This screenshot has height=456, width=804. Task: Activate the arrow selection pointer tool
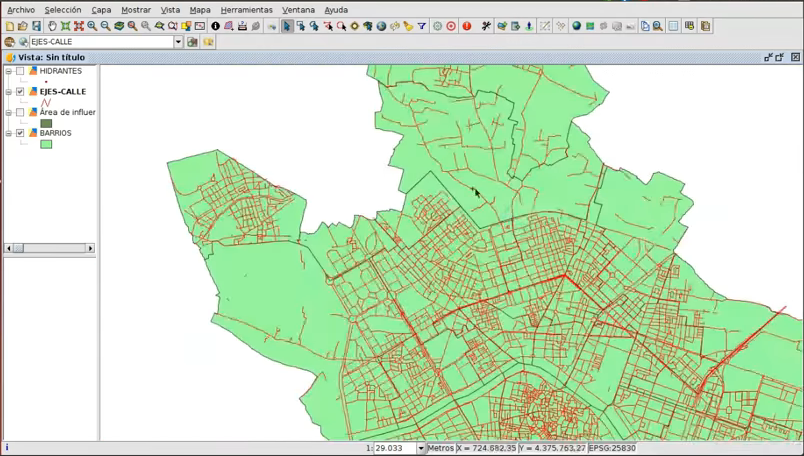(x=287, y=26)
